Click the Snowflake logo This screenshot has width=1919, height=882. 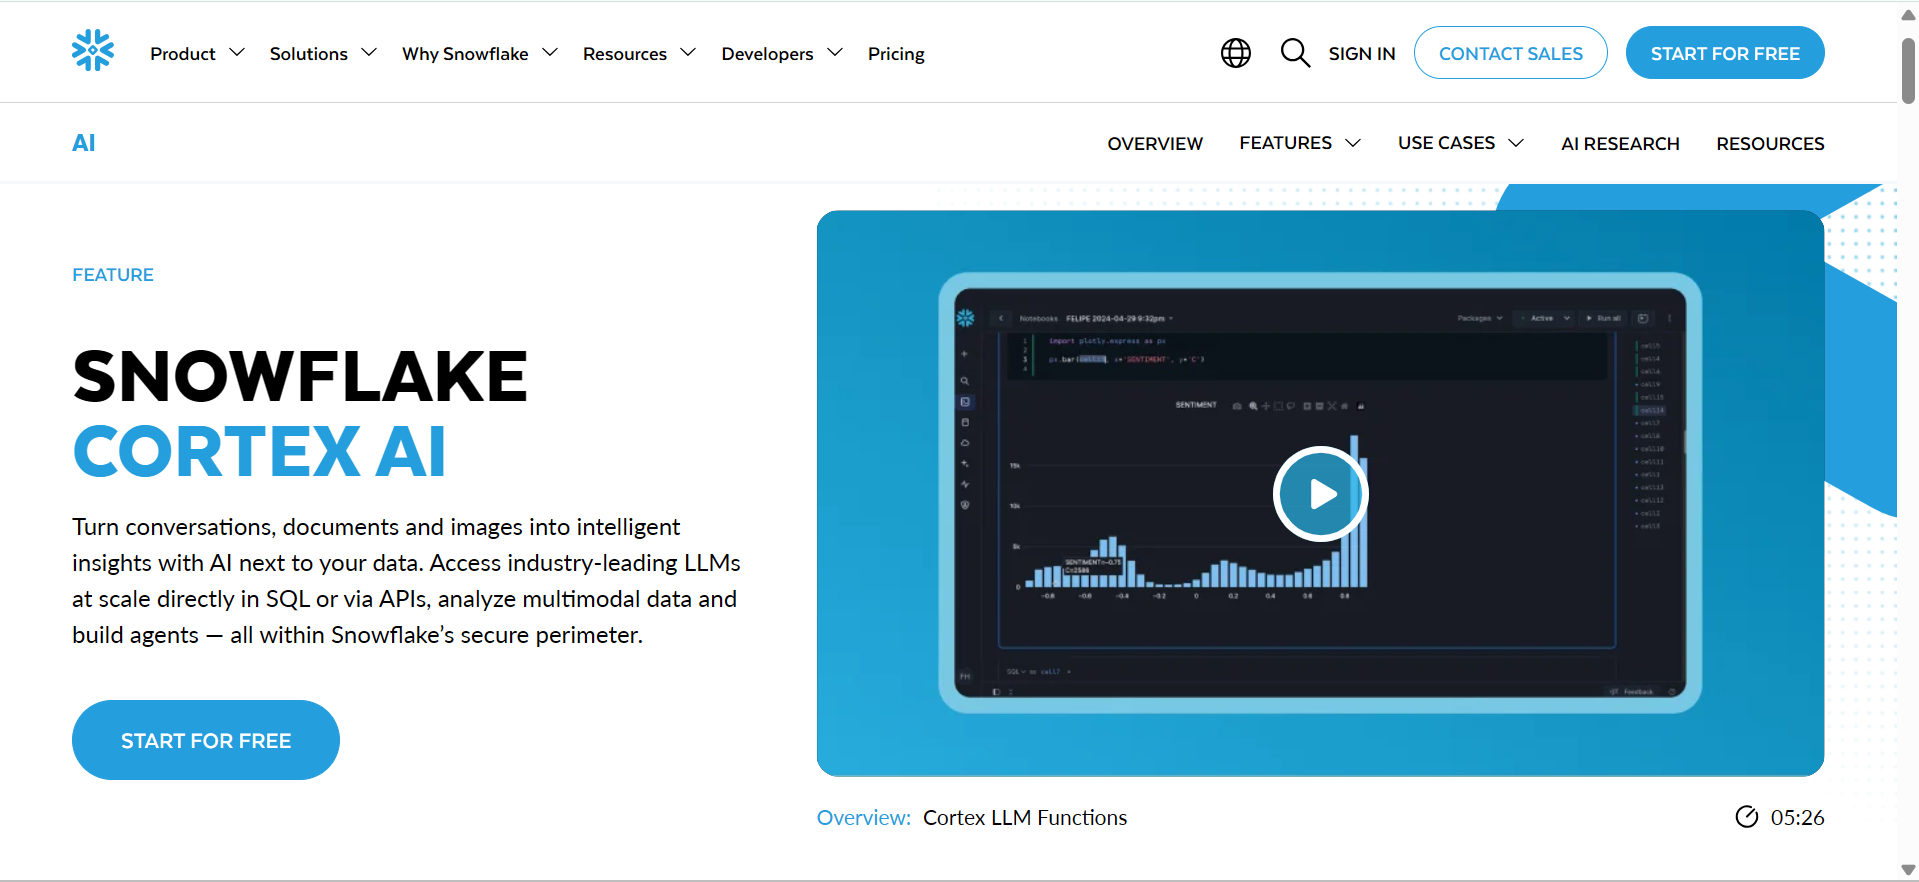click(x=93, y=50)
